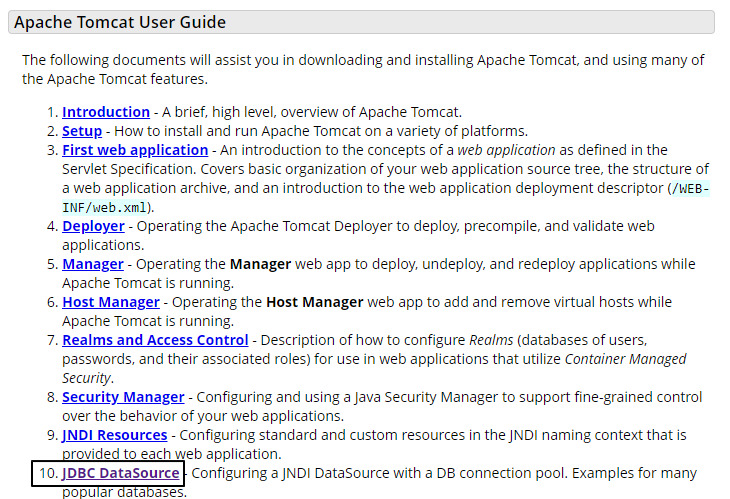Click 'A brief, high level, overview' description
730x499 pixels.
pyautogui.click(x=311, y=112)
